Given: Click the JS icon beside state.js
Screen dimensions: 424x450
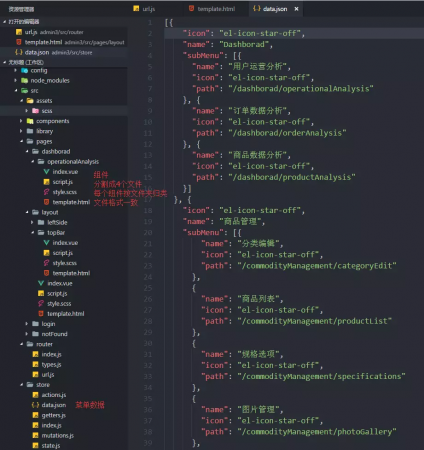Looking at the screenshot, I should (x=35, y=445).
